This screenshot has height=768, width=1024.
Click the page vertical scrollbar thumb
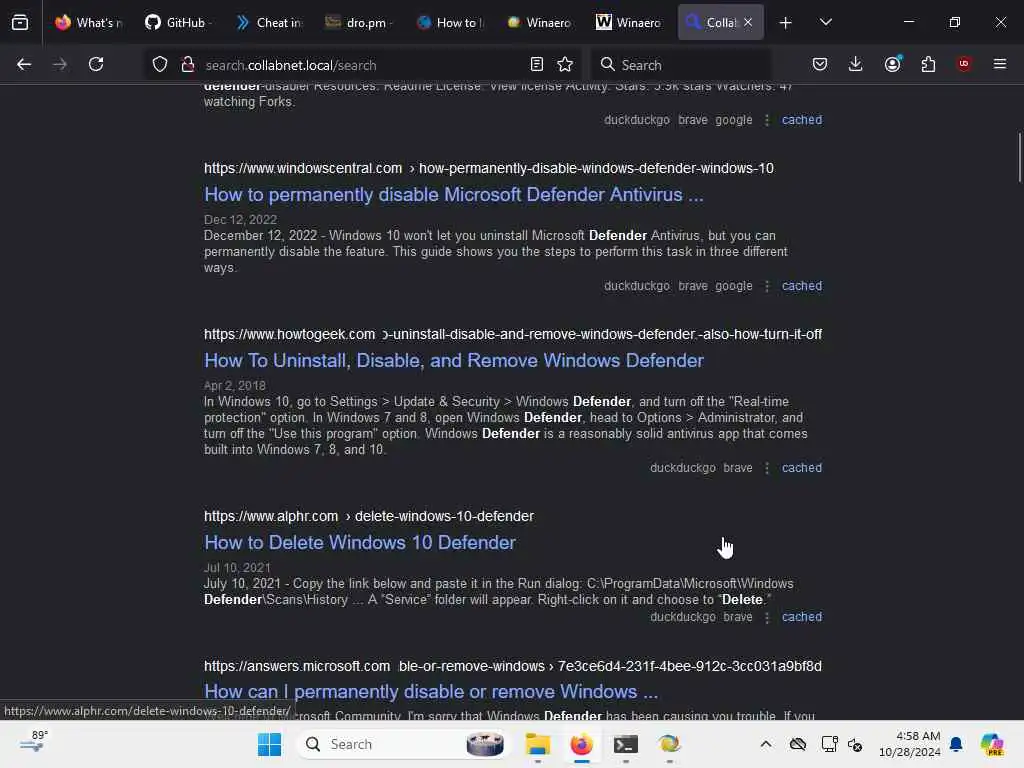(1019, 158)
